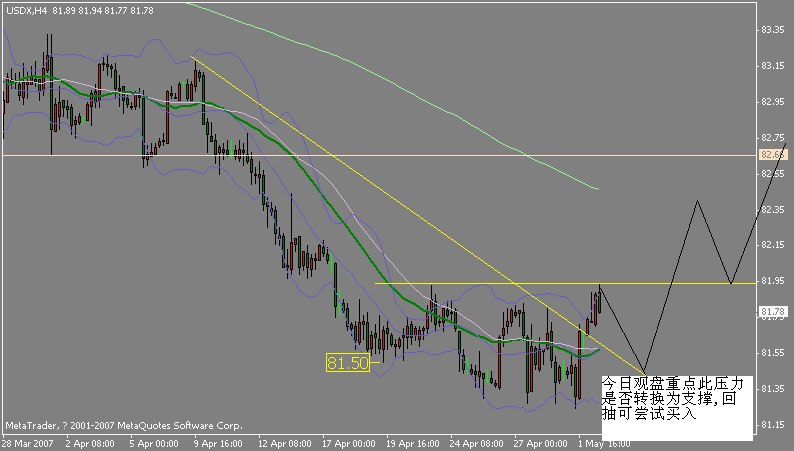Click the 82.65 horizontal line price tag
The height and width of the screenshot is (451, 794).
tap(772, 154)
